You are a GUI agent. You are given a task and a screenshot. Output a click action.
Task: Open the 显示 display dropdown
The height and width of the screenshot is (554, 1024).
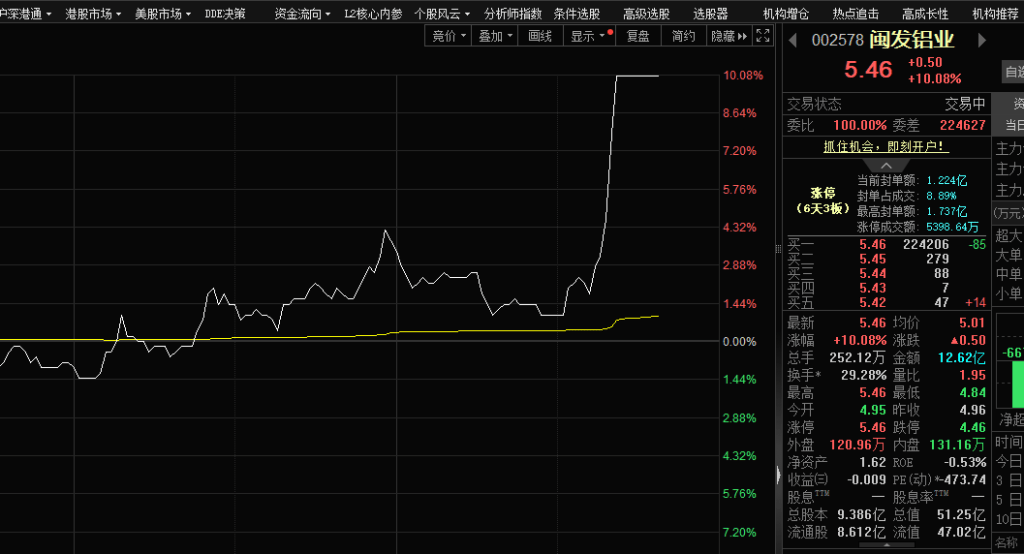(x=588, y=36)
